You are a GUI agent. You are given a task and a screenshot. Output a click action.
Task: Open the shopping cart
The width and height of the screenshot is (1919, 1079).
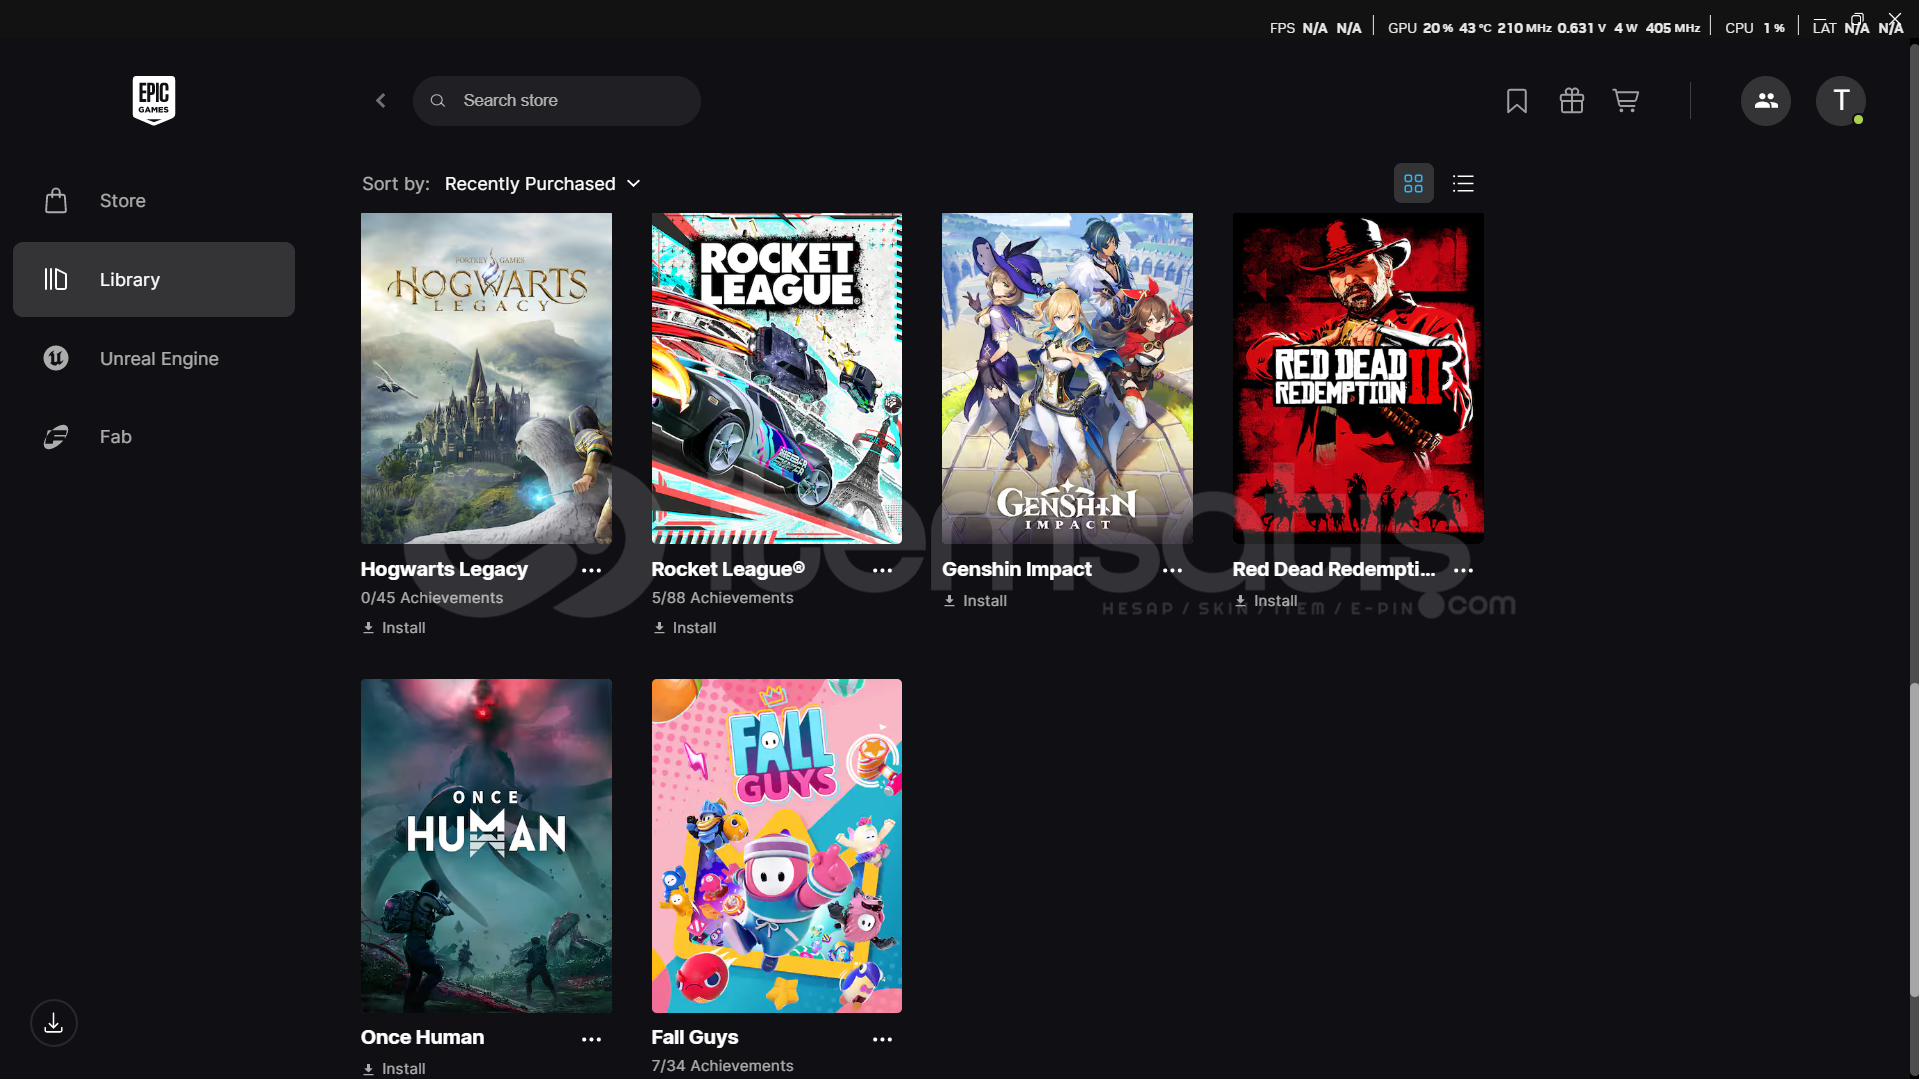(1626, 101)
